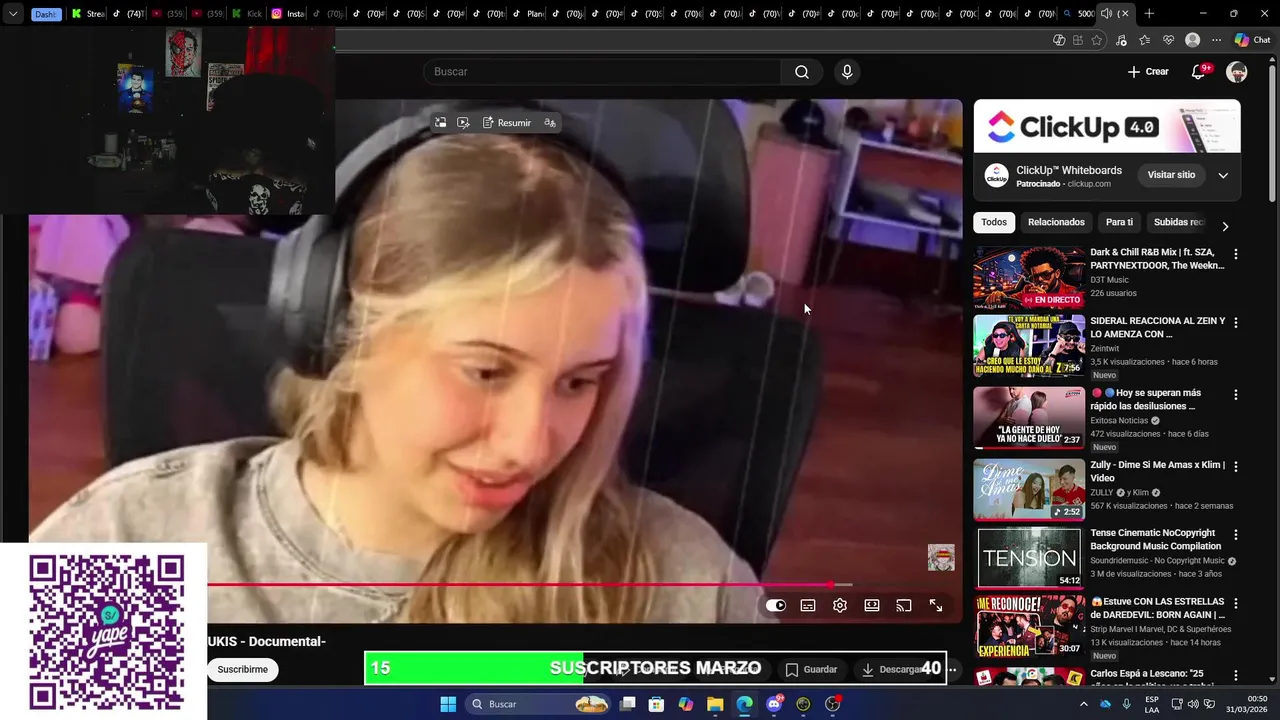Image resolution: width=1280 pixels, height=720 pixels.
Task: Activate voice search microphone
Action: click(x=847, y=72)
